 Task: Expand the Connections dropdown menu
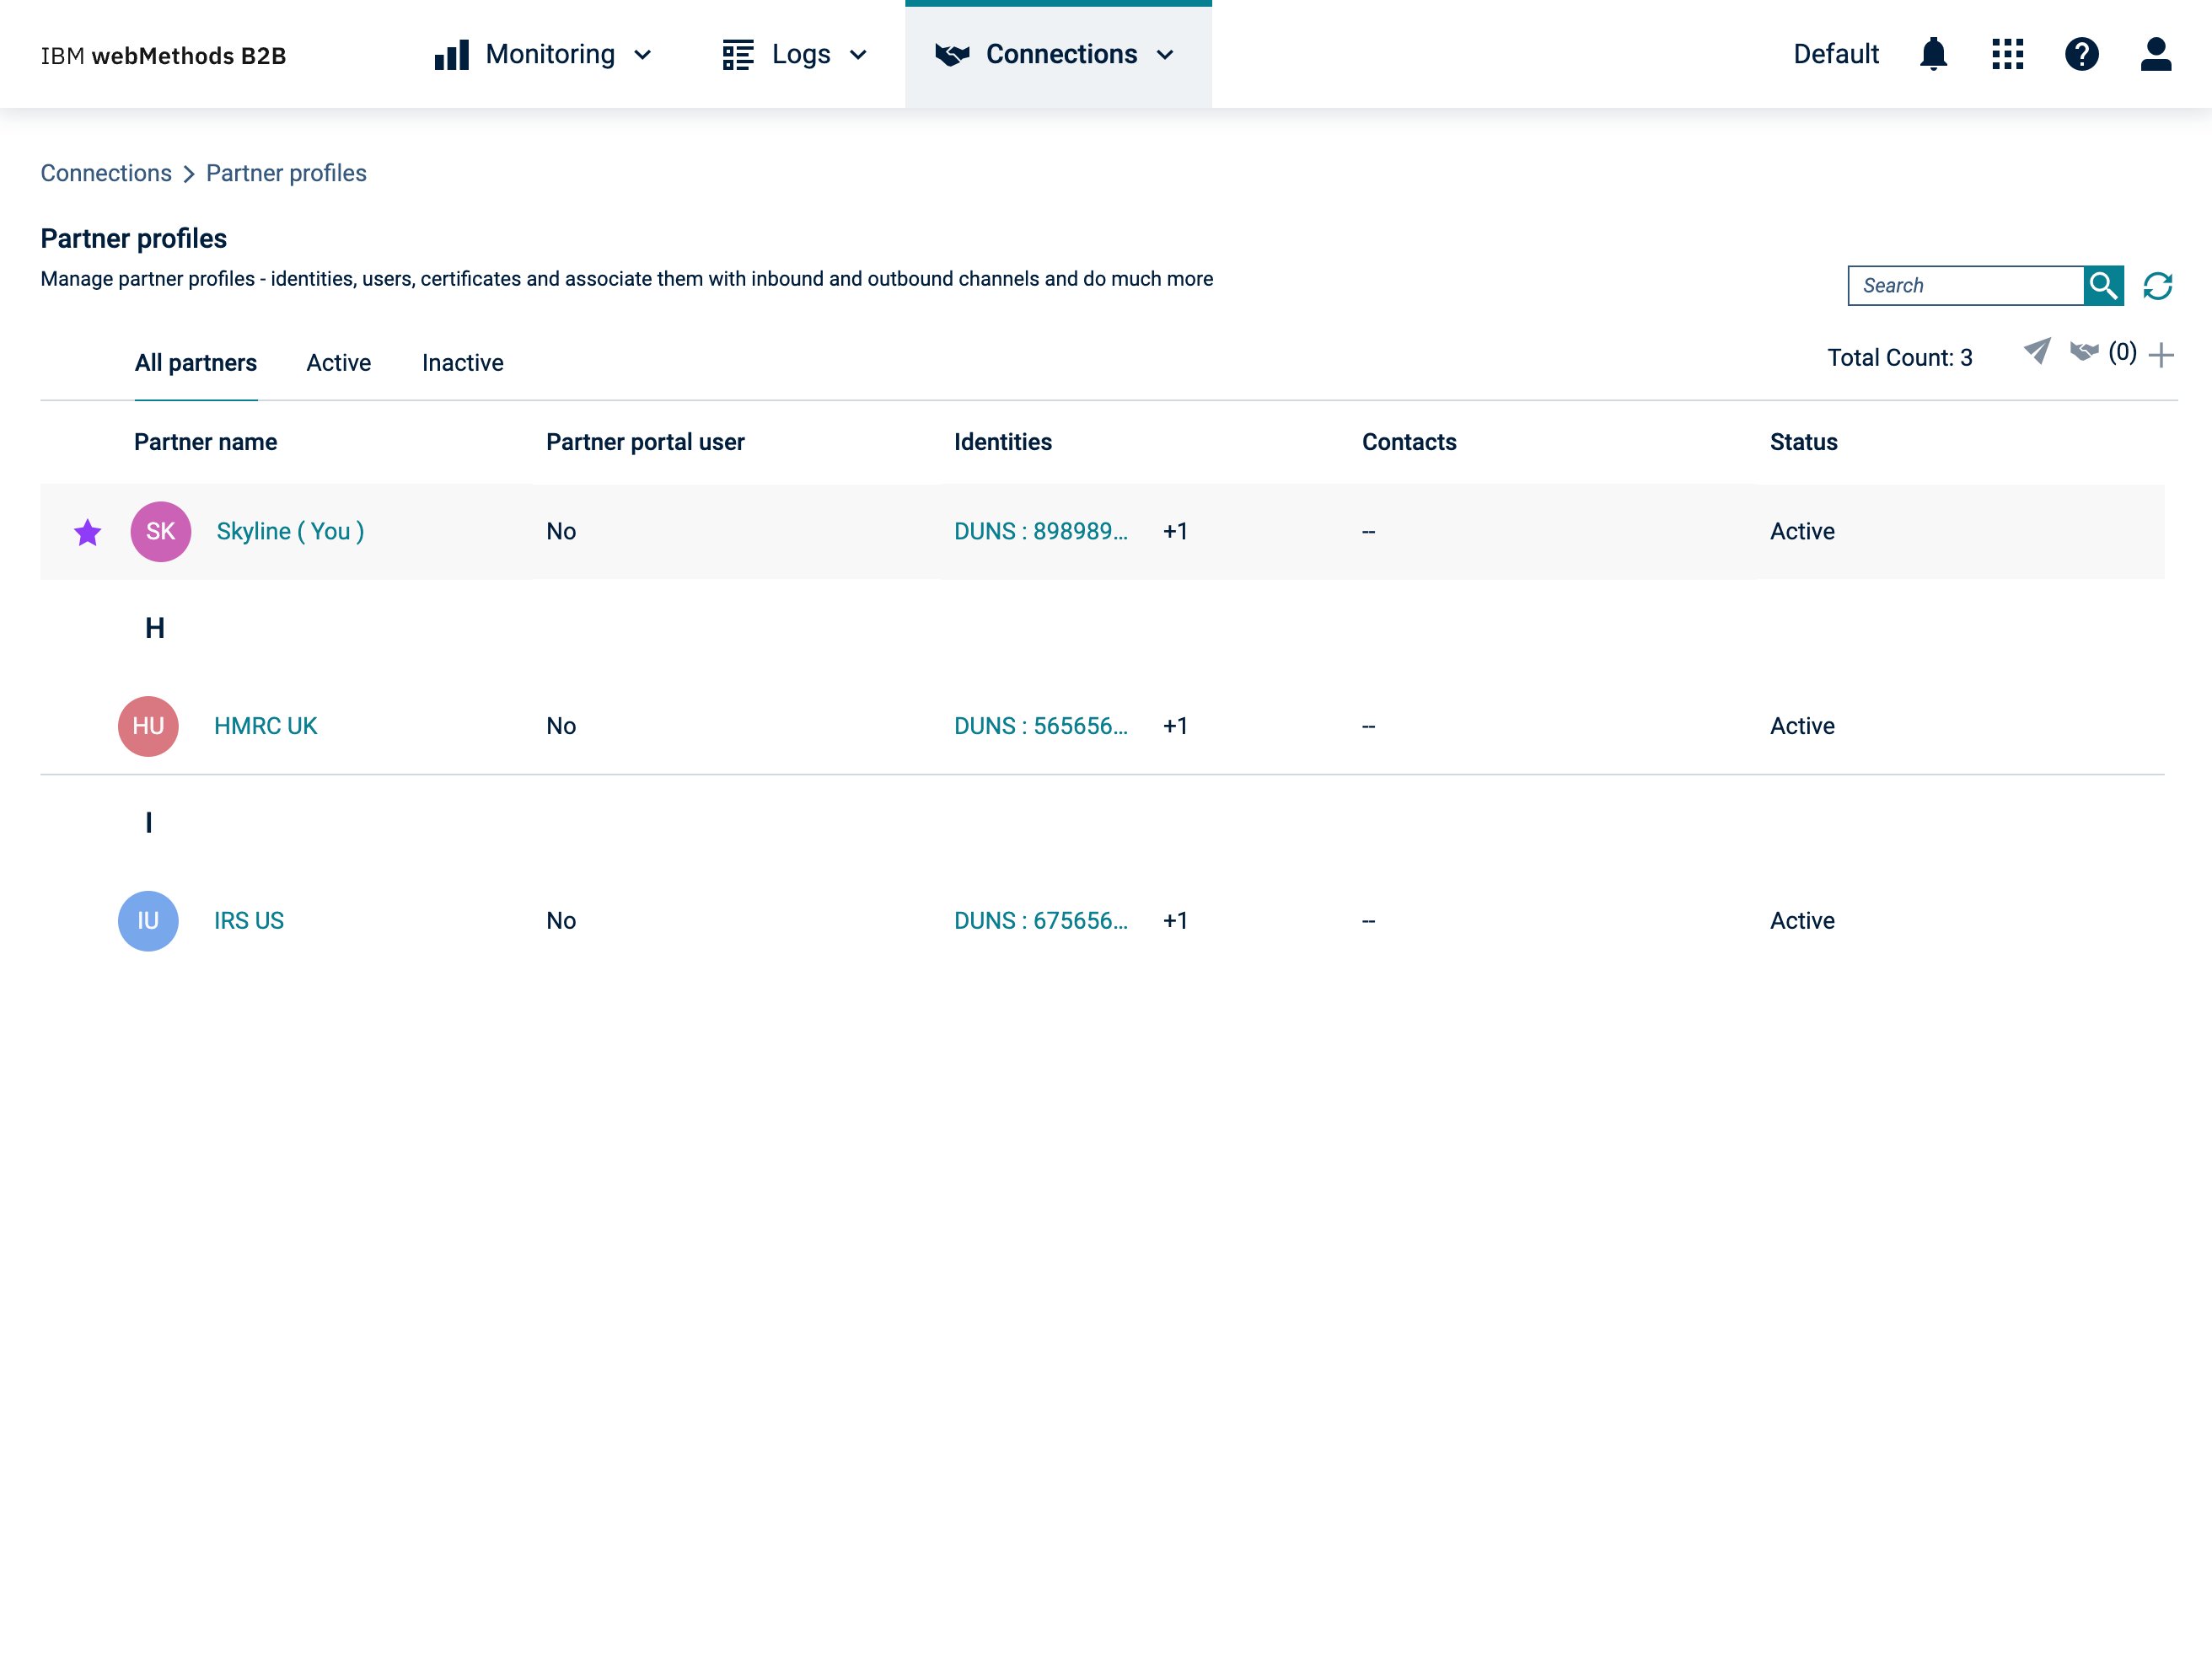(x=1165, y=55)
